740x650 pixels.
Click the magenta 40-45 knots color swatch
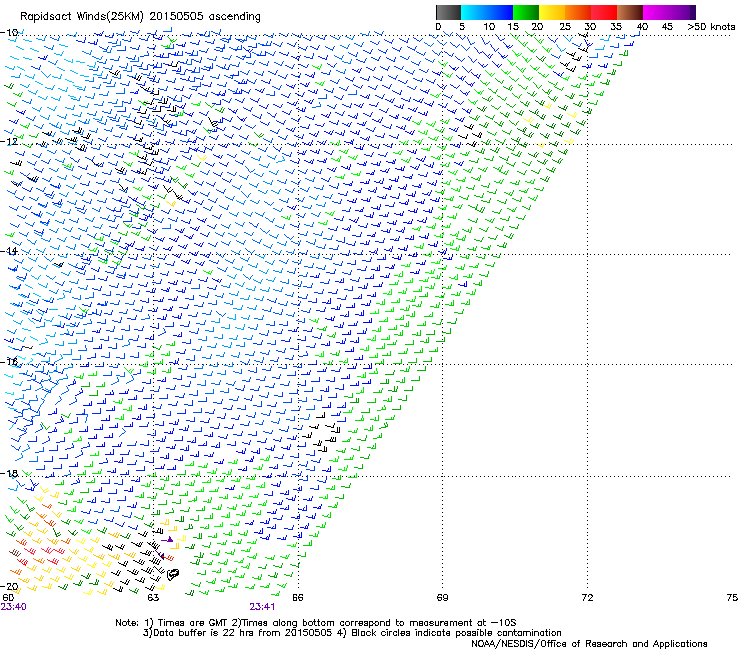pos(656,12)
